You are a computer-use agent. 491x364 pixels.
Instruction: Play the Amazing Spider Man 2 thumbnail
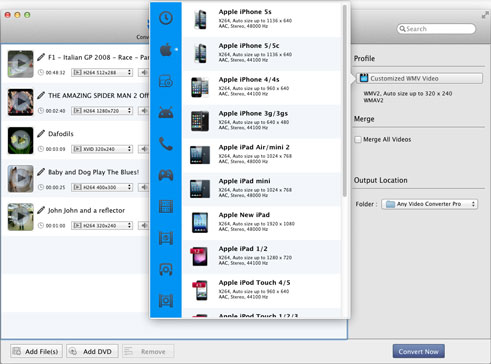point(21,102)
